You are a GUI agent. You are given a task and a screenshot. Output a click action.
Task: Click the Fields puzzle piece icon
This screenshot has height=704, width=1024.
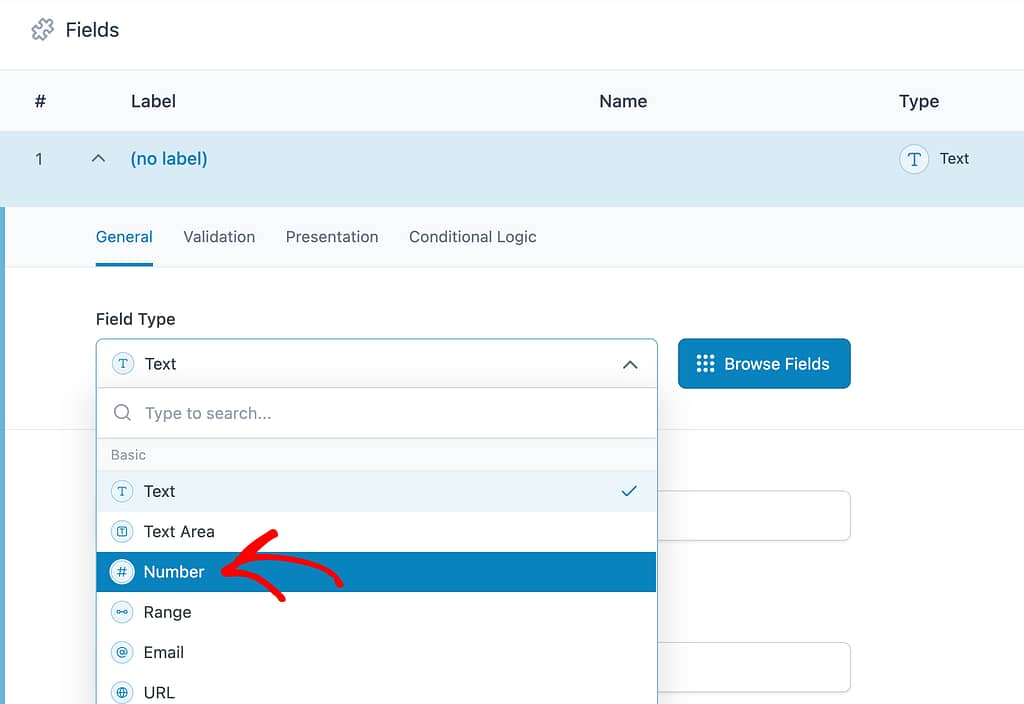pyautogui.click(x=42, y=29)
